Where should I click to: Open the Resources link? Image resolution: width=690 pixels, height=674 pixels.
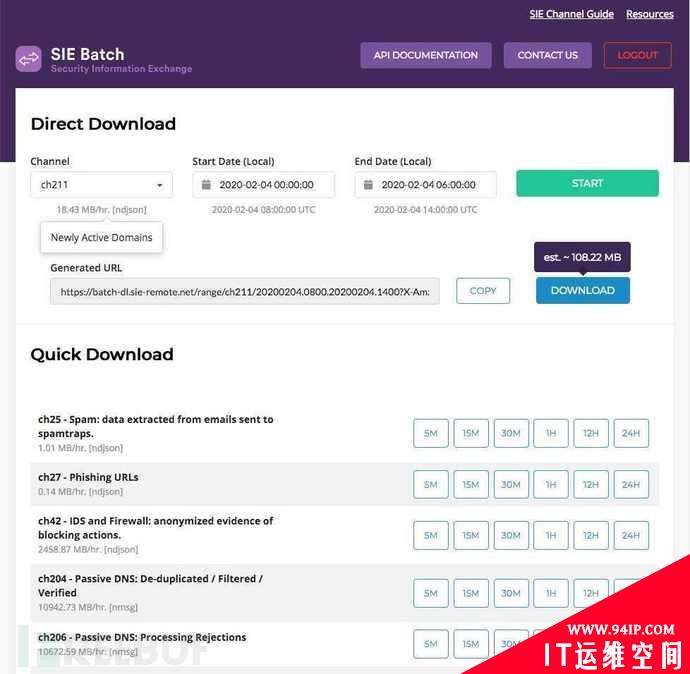(x=650, y=14)
